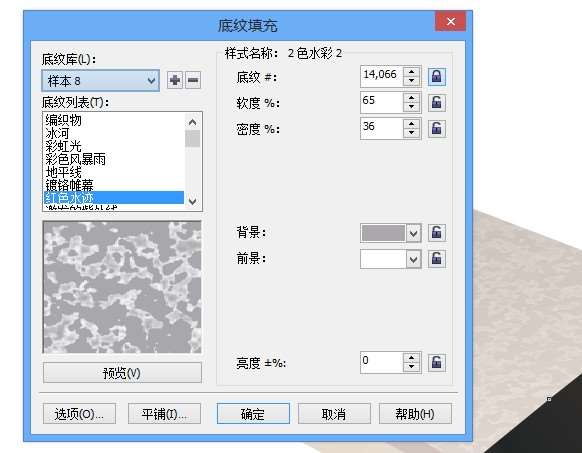Confirm with the 确定 button
Screen dimensions: 582x453
coord(253,414)
